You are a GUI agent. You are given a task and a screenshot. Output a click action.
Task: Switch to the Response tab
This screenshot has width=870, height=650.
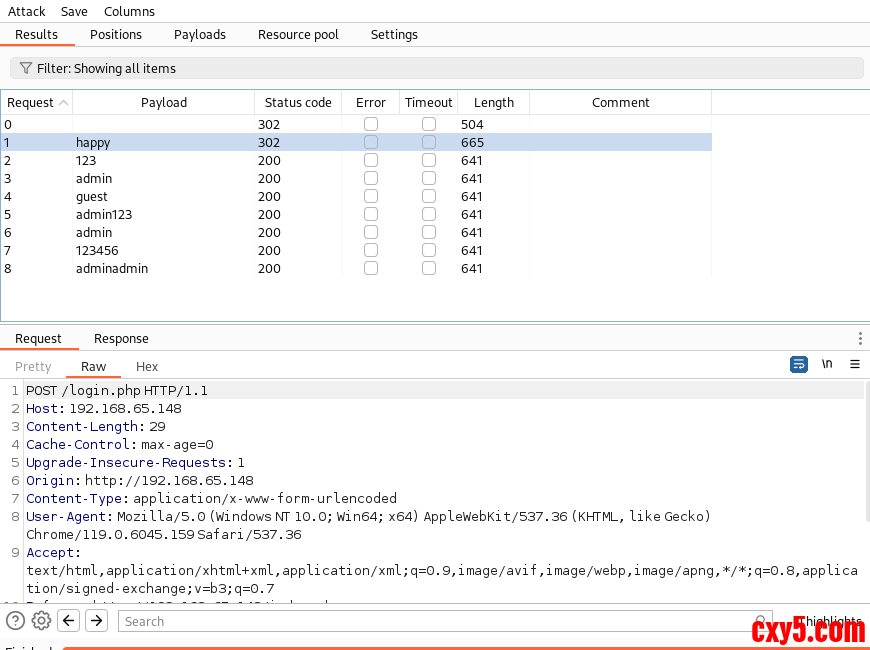click(121, 339)
